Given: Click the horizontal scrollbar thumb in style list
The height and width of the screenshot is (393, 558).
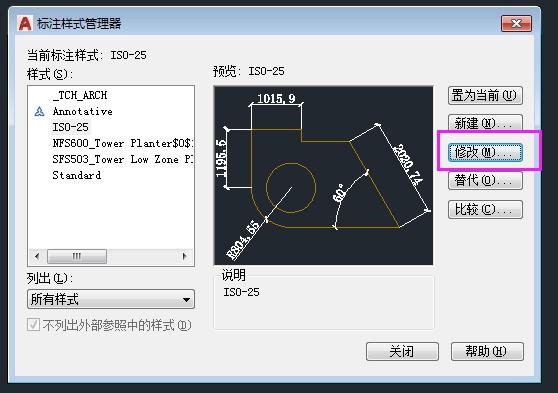Looking at the screenshot, I should point(77,256).
